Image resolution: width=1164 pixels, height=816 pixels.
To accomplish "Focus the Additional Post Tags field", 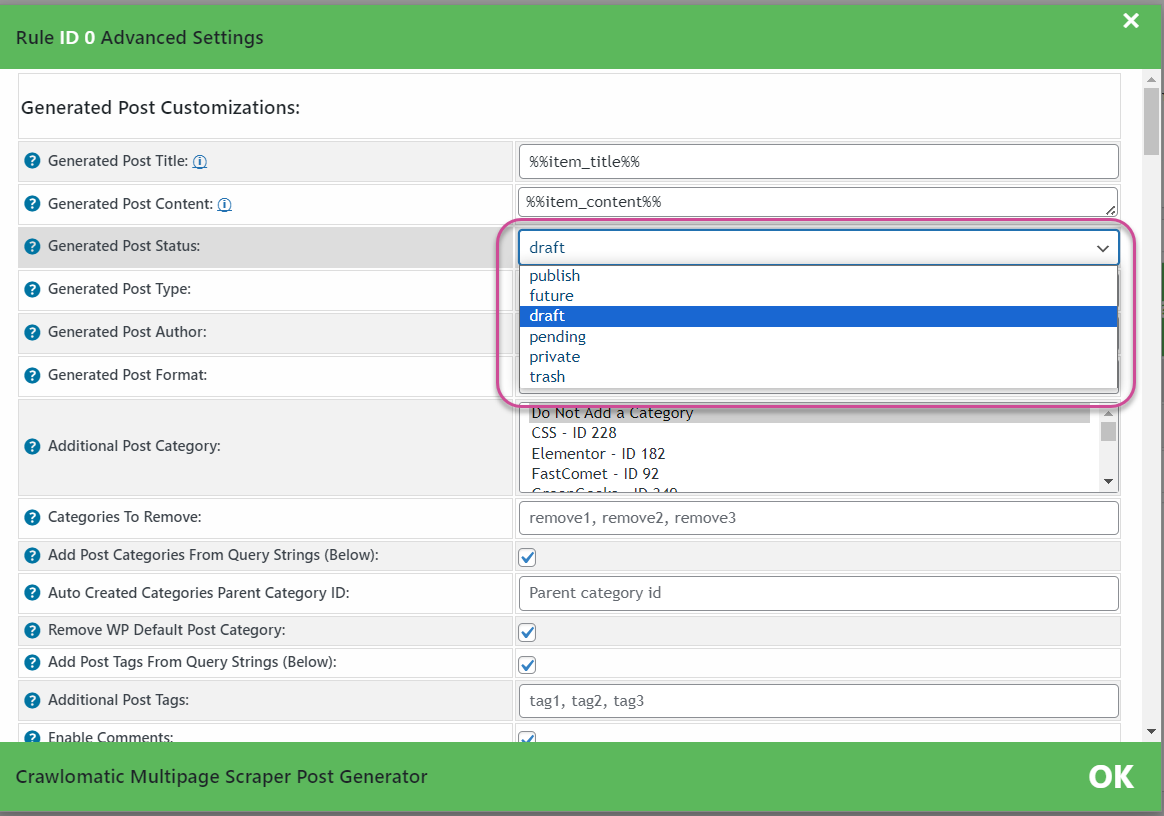I will point(818,701).
